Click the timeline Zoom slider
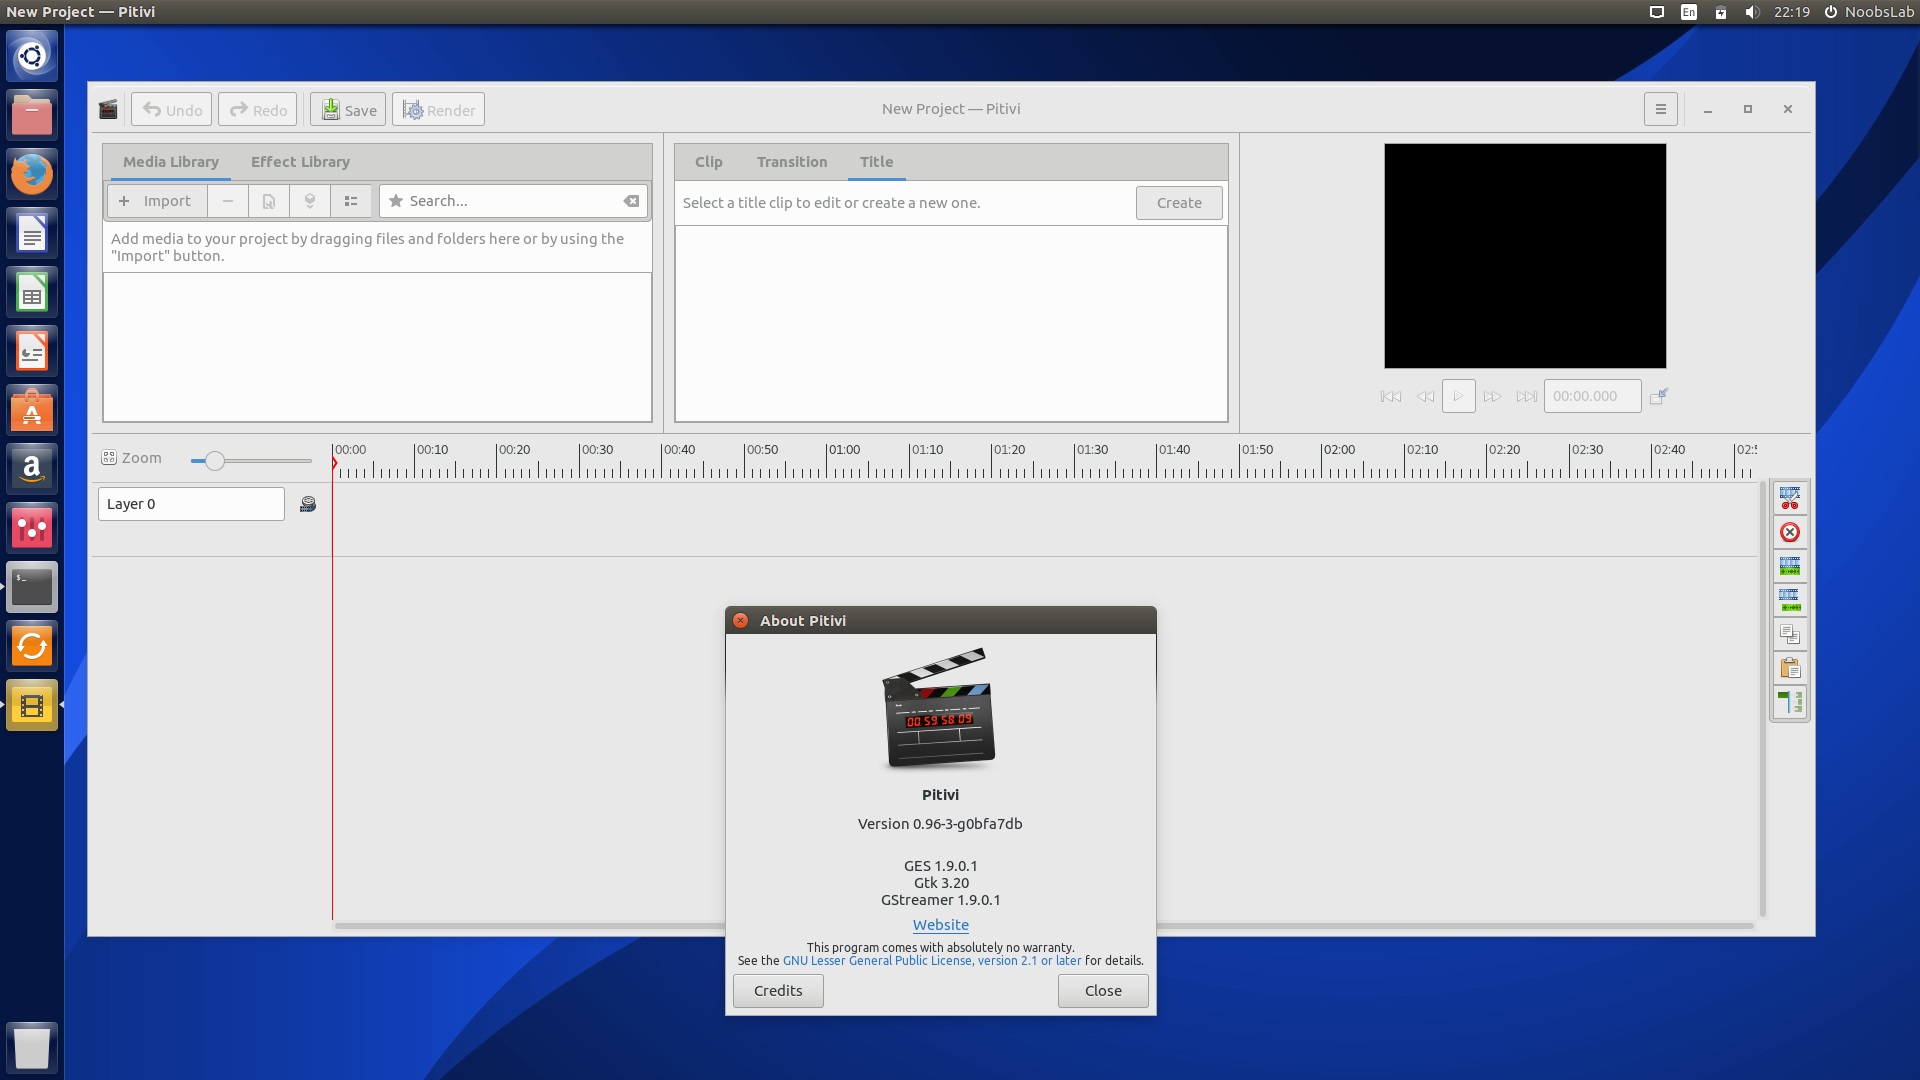 point(215,461)
